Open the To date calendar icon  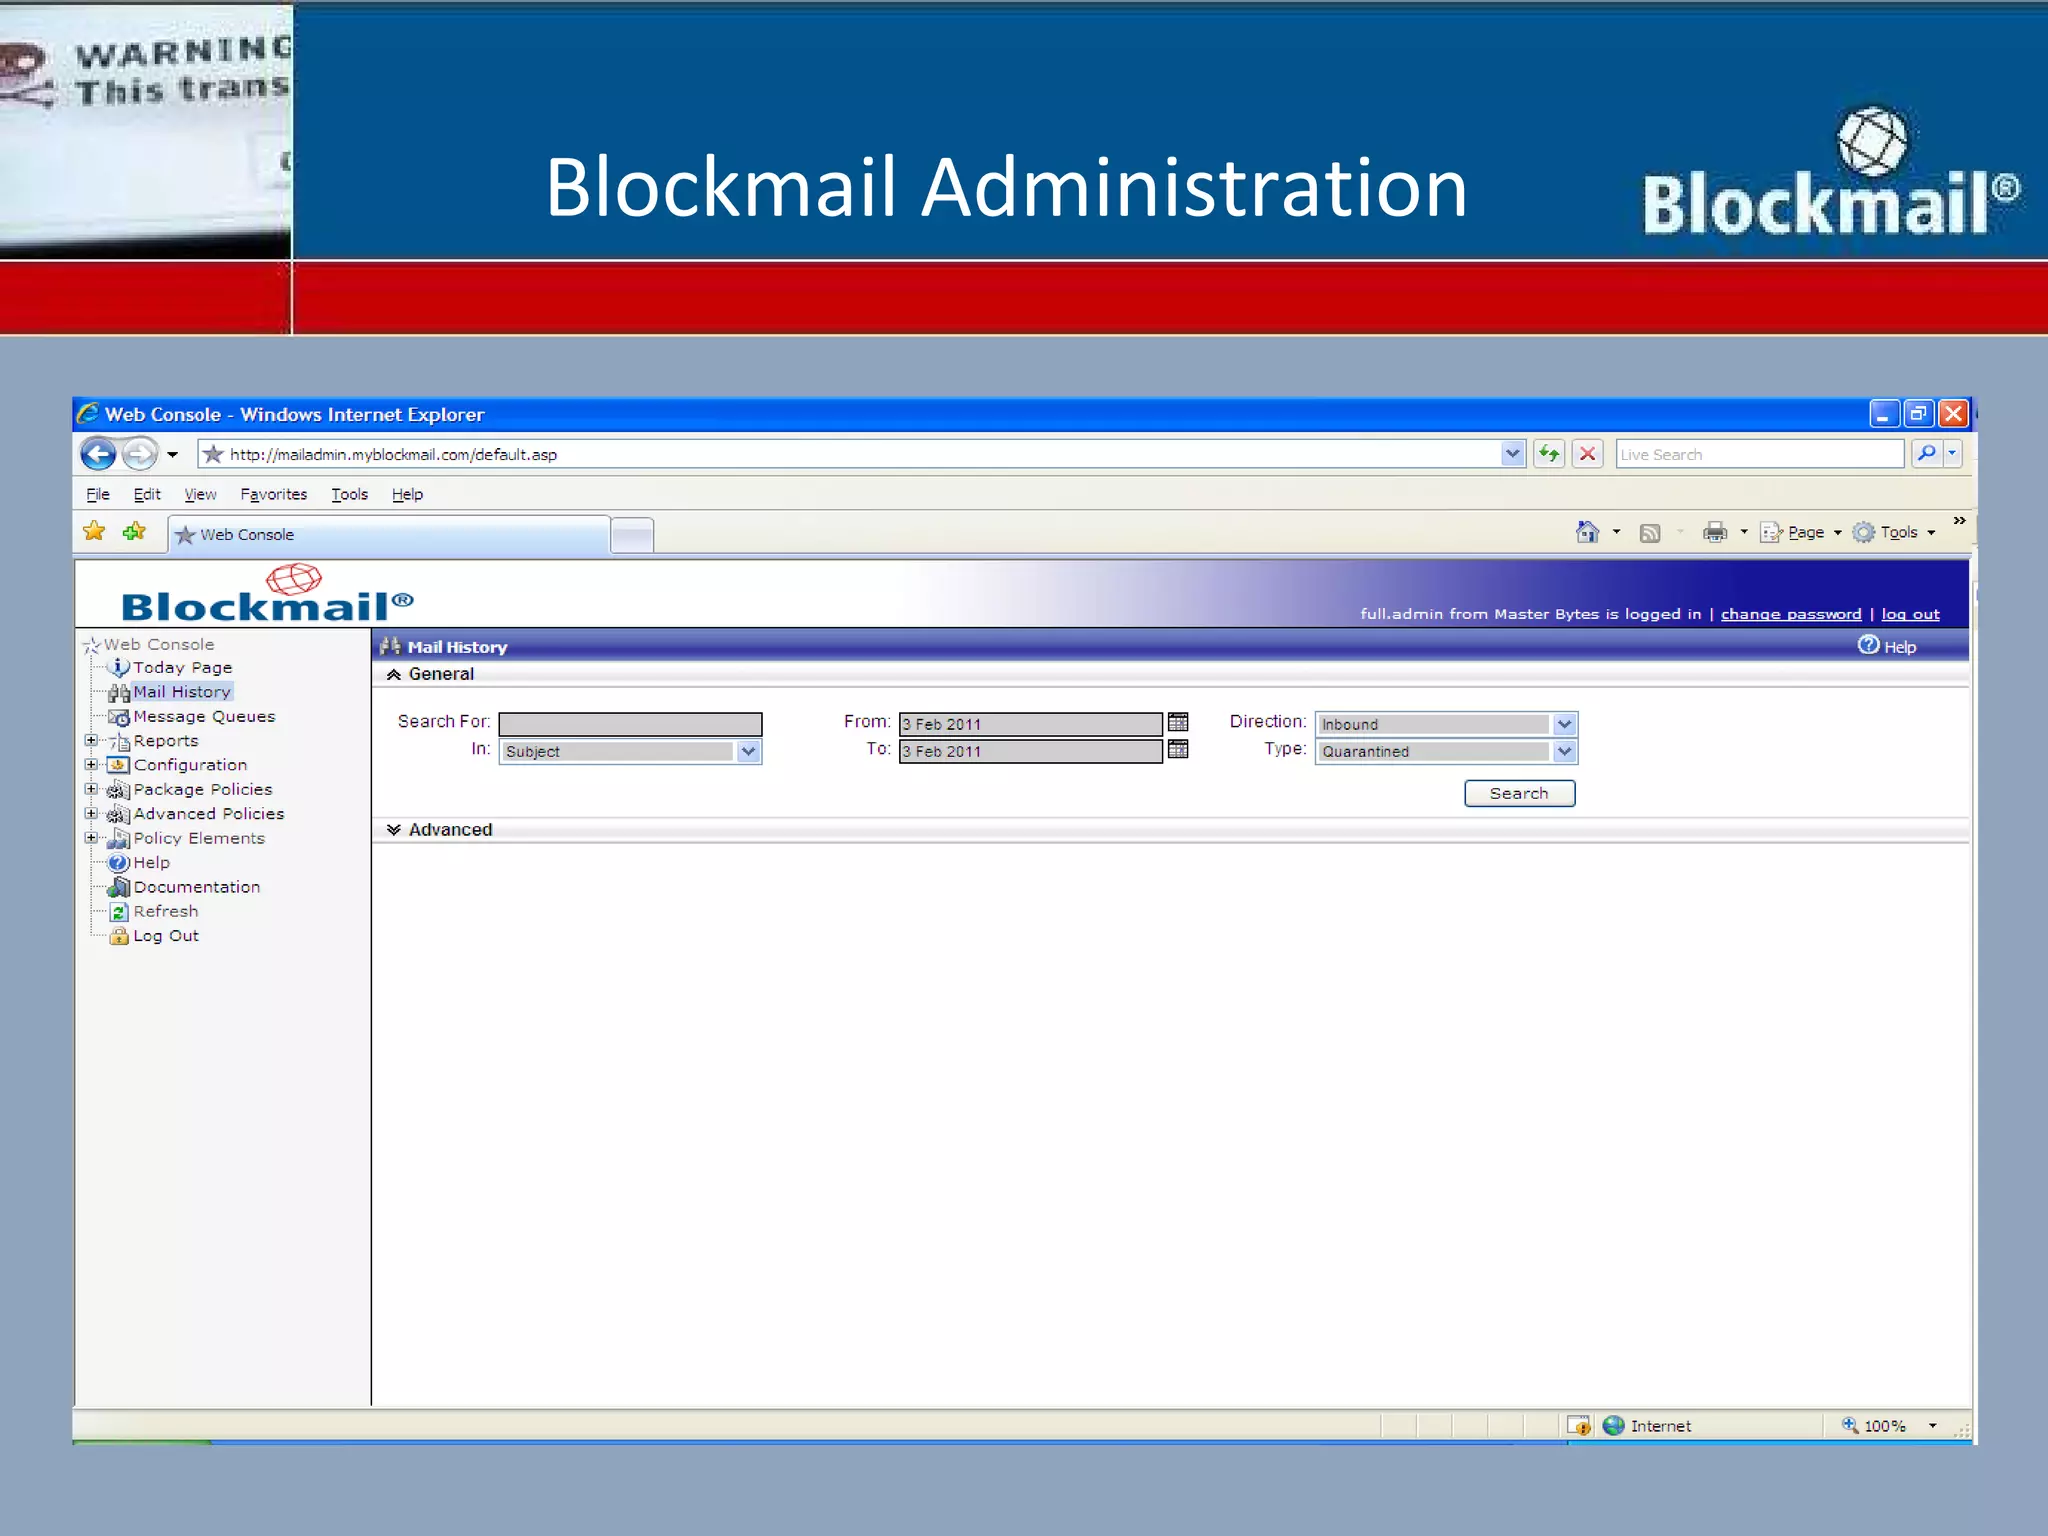tap(1178, 749)
